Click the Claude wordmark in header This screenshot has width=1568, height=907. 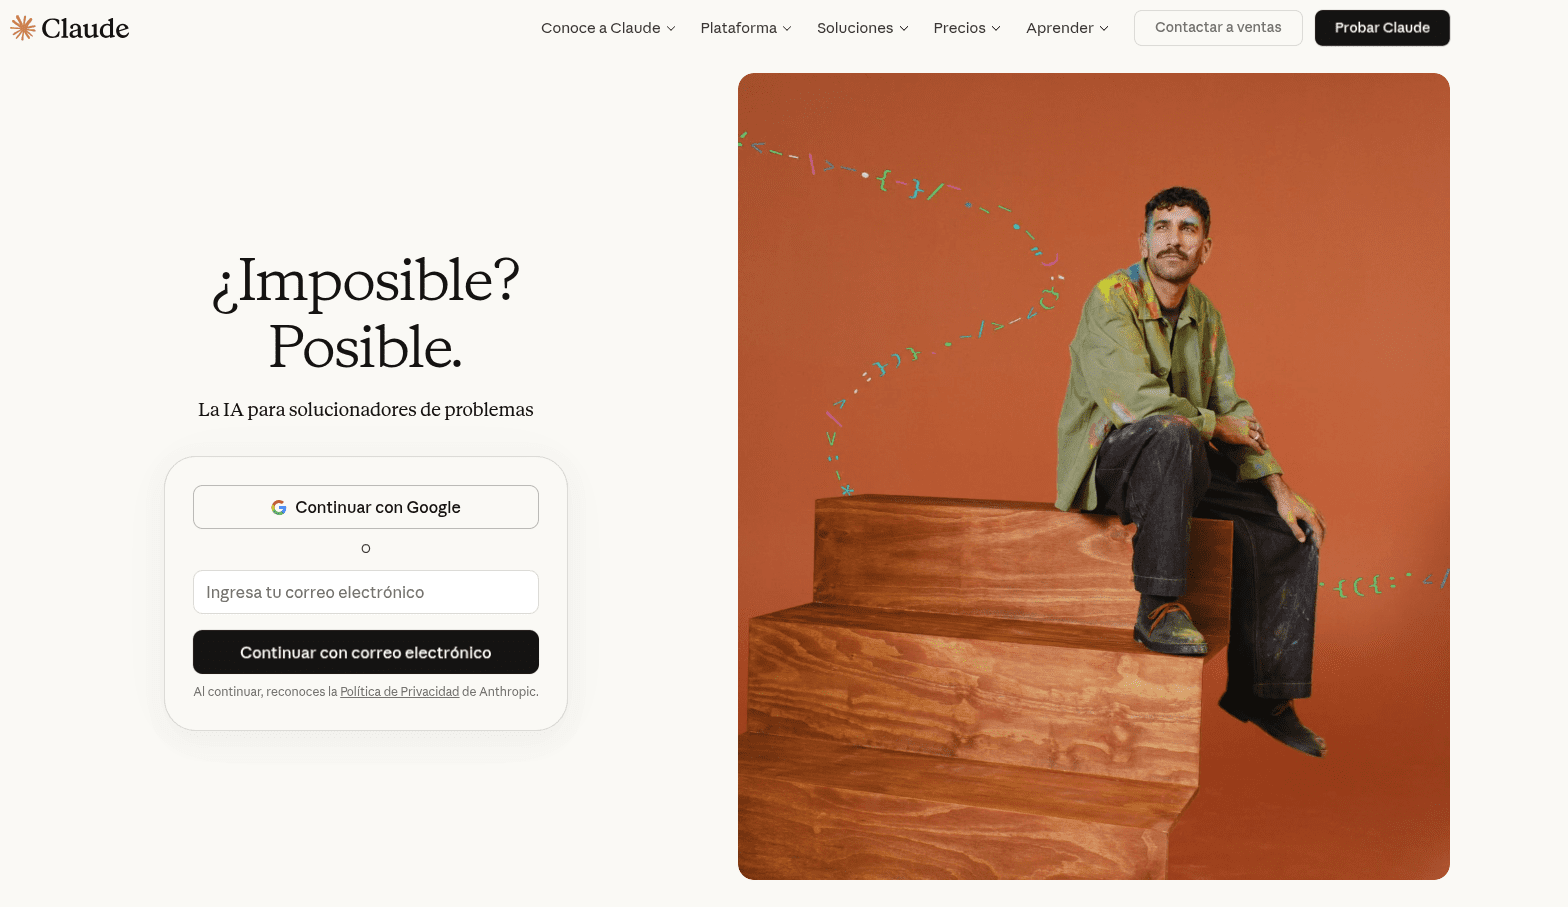85,28
